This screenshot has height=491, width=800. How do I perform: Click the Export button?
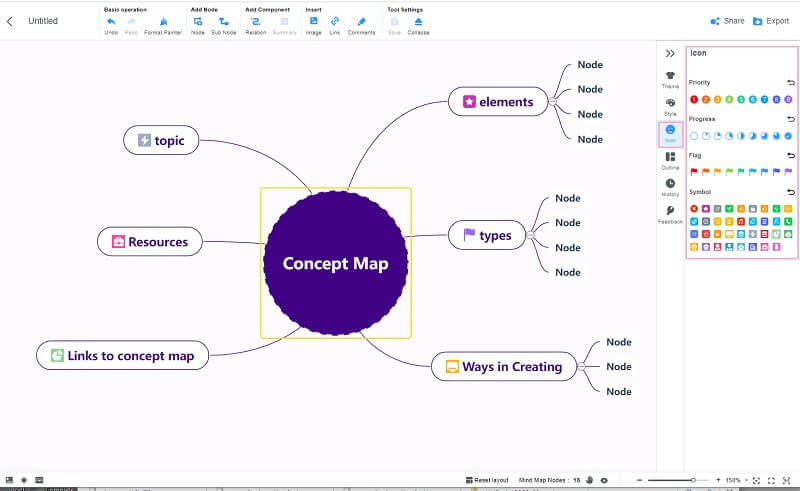point(771,21)
